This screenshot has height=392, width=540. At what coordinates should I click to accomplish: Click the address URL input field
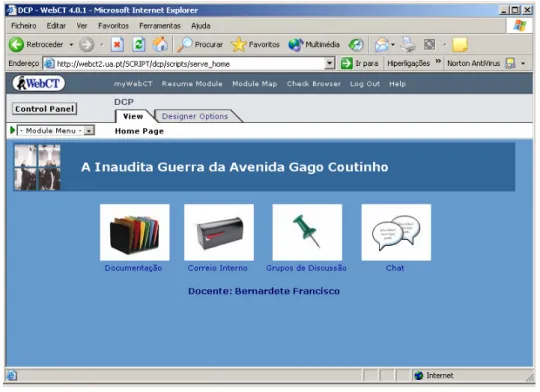point(189,64)
